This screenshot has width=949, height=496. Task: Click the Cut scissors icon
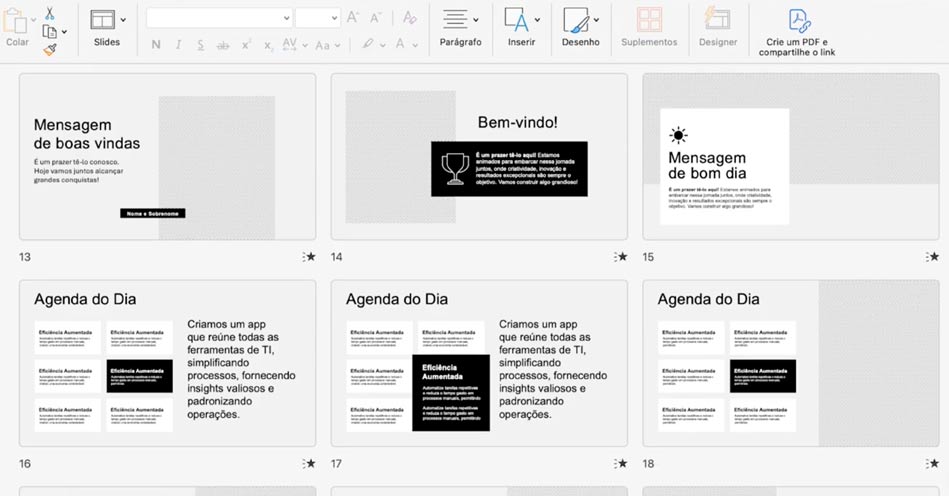(x=49, y=14)
